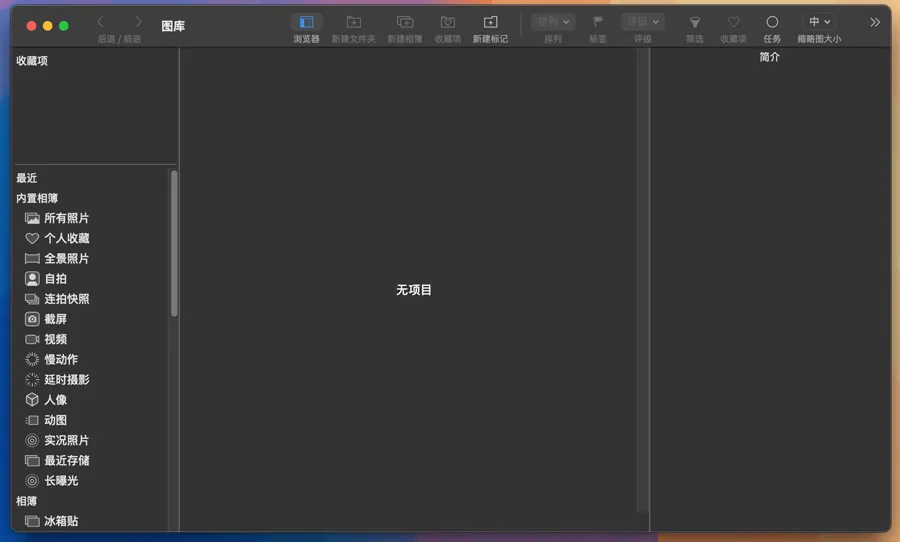Expand the toolbar overflow chevrons
This screenshot has width=900, height=542.
875,22
